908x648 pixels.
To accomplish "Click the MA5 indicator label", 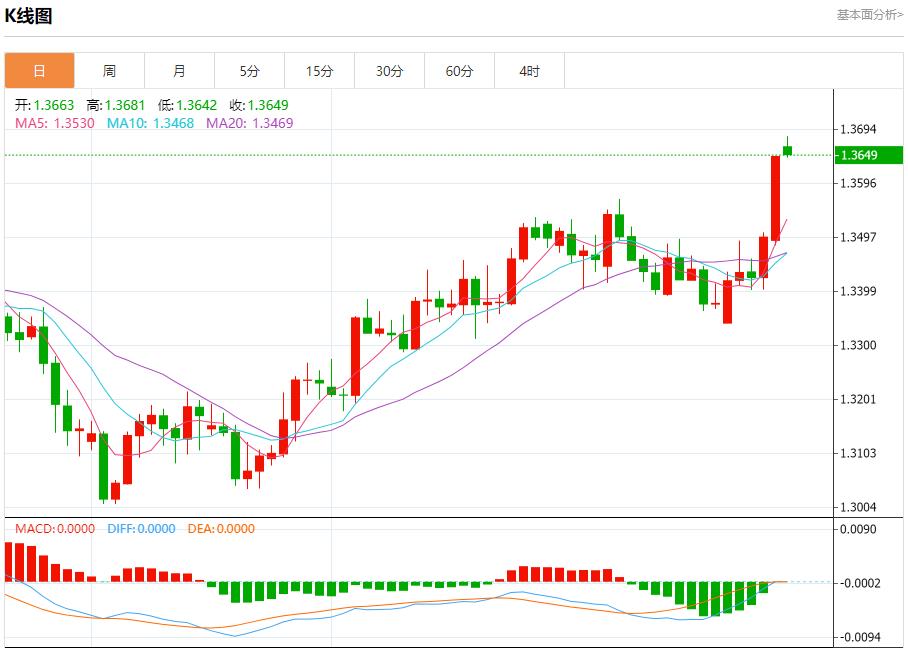I will [55, 123].
